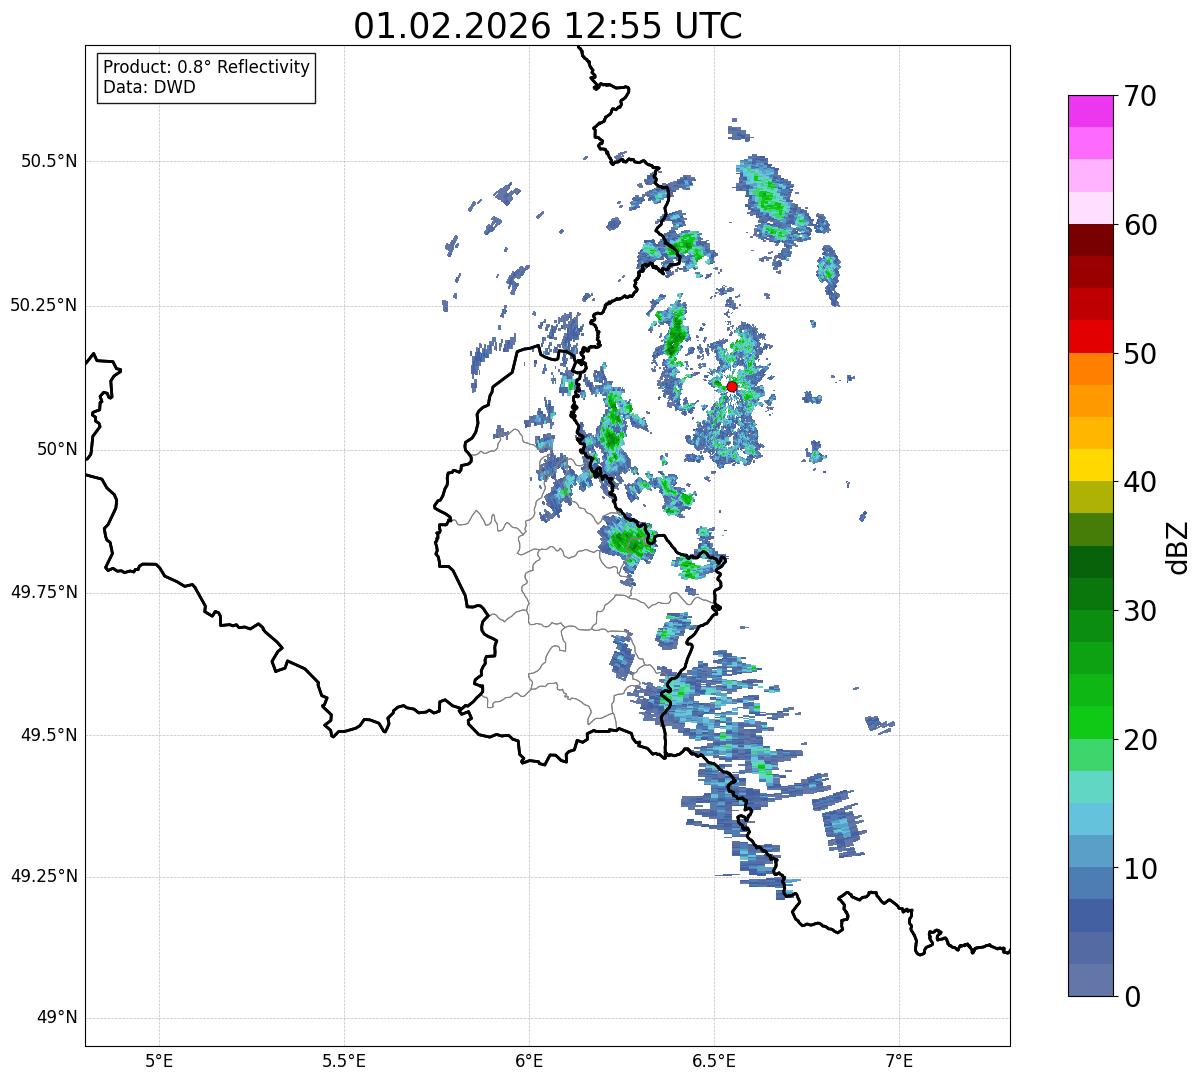Image resolution: width=1202 pixels, height=1081 pixels.
Task: Click the 'dBZ' colorbar label
Action: pos(1178,547)
